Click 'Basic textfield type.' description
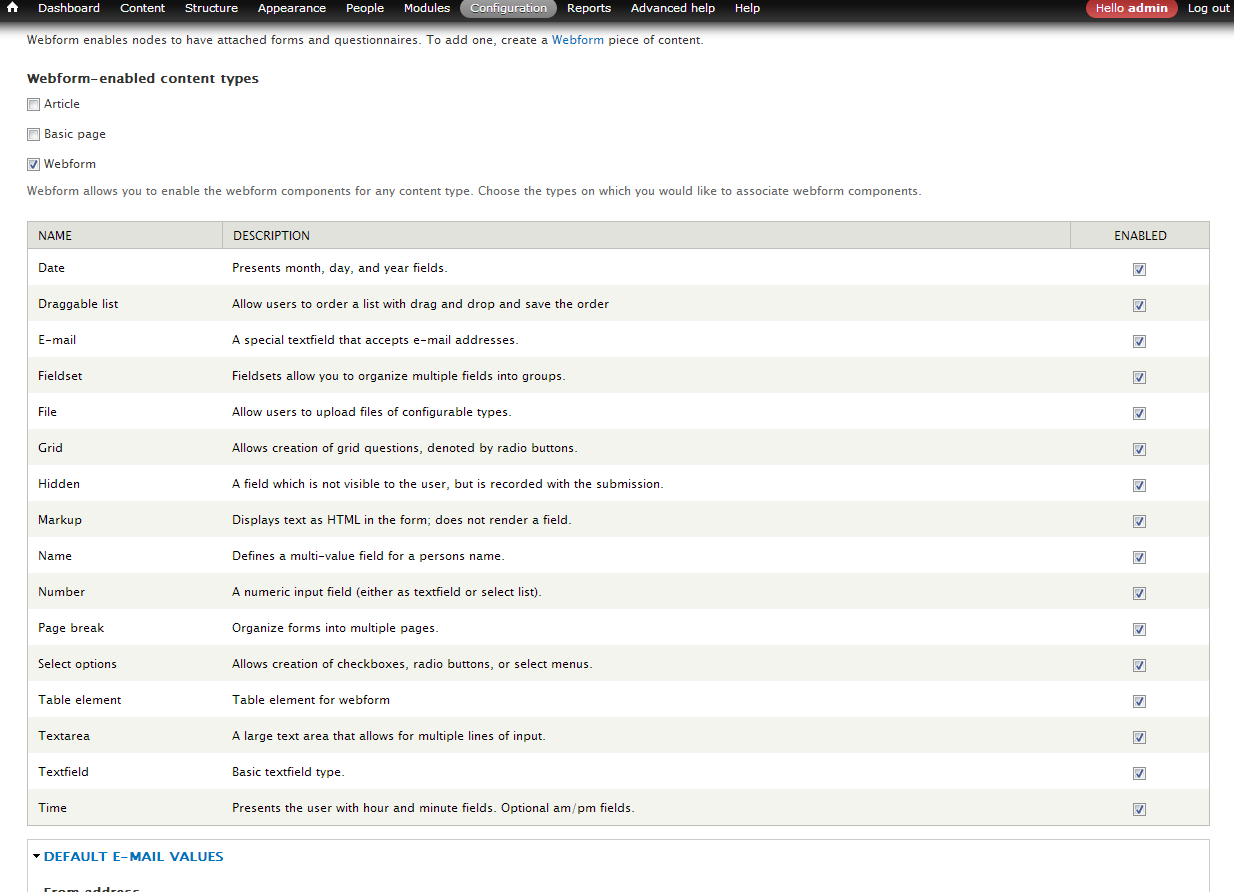 (x=288, y=772)
